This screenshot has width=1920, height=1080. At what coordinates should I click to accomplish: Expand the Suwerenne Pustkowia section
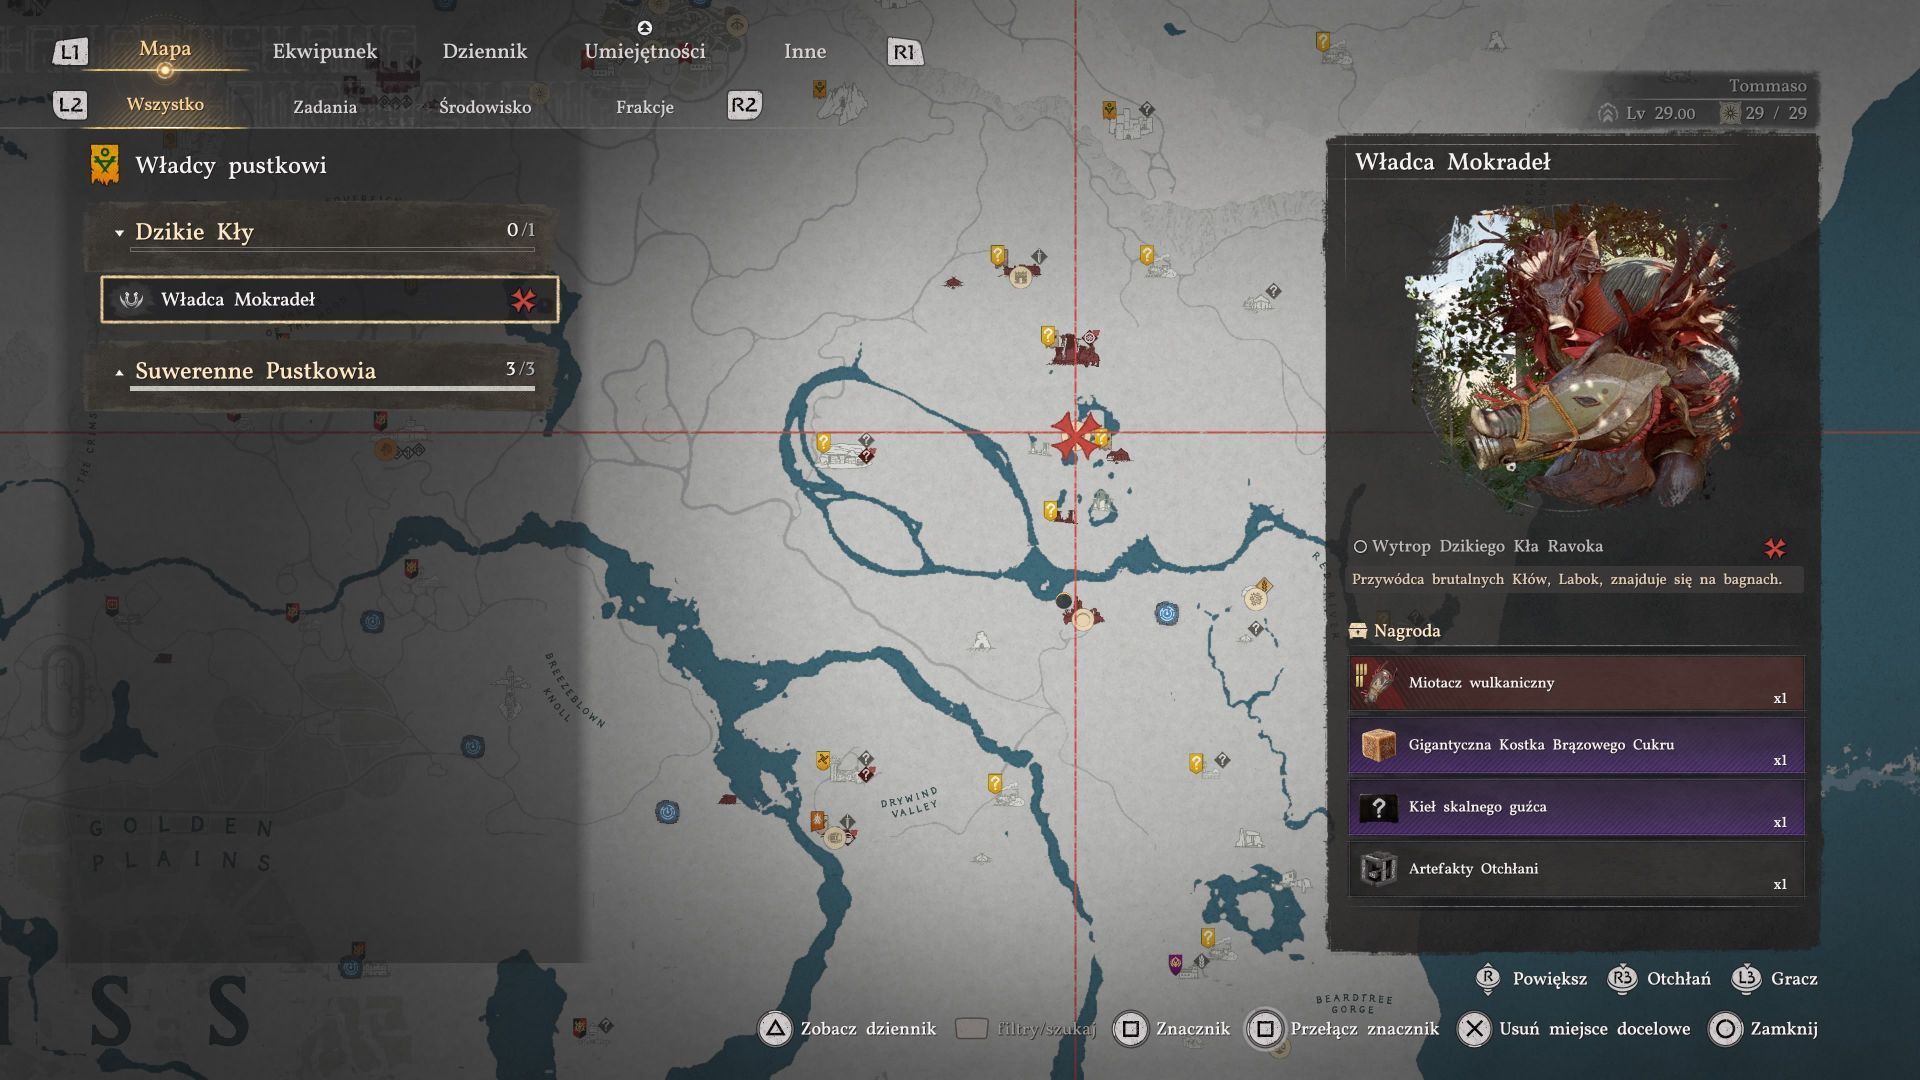120,372
